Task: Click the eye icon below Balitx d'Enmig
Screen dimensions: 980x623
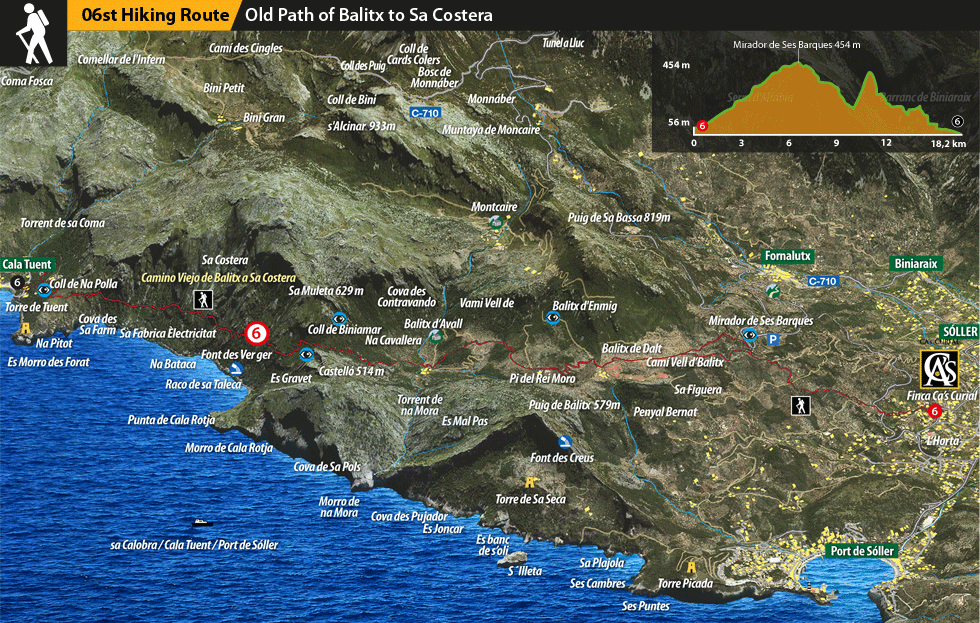Action: click(553, 318)
